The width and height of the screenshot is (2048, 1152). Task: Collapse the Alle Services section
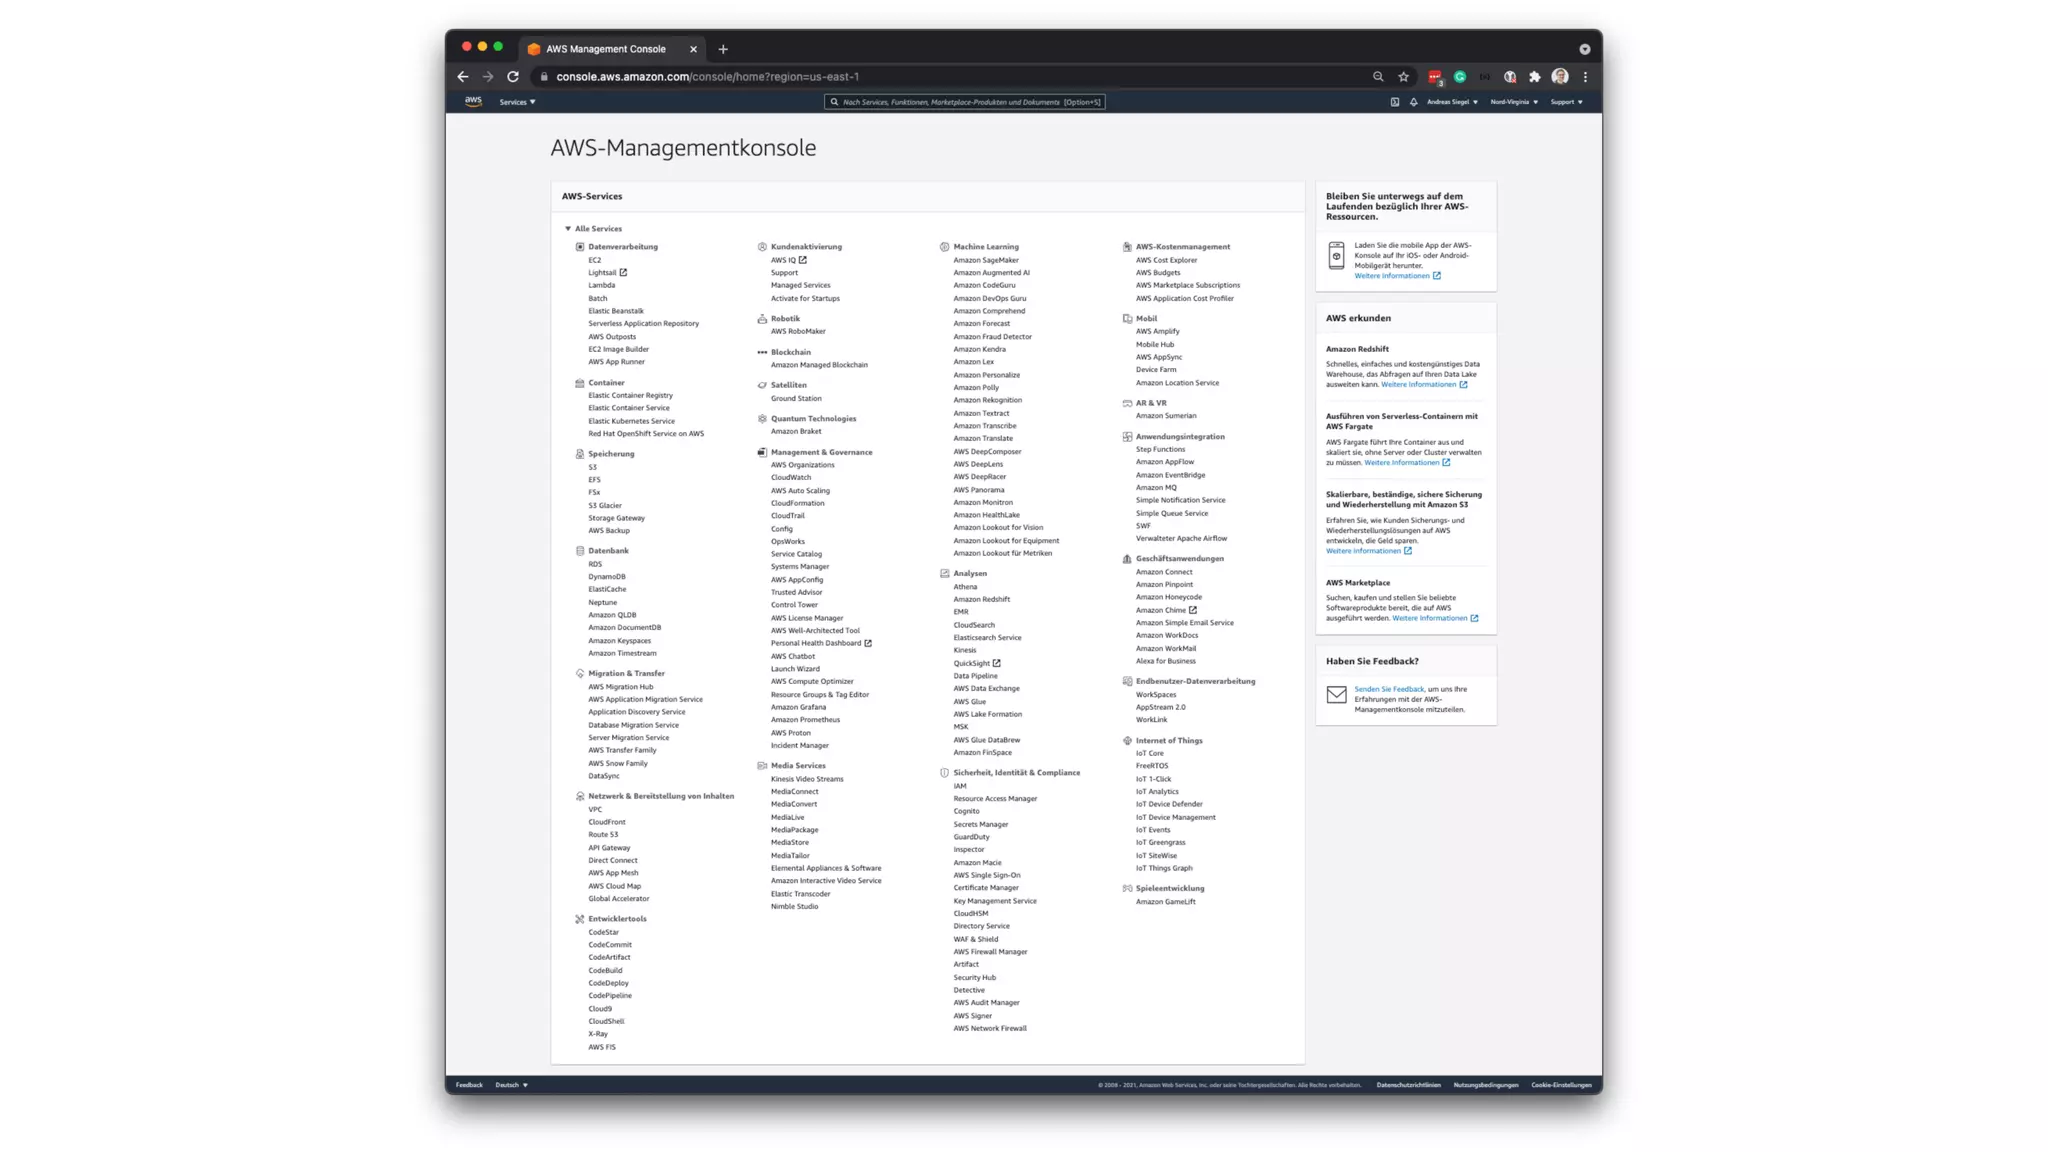click(x=568, y=229)
